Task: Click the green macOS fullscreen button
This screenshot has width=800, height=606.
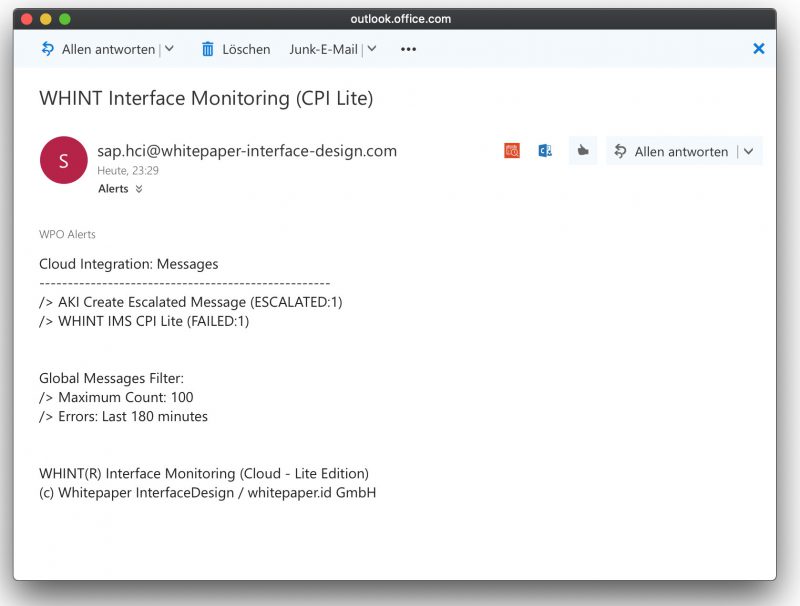Action: [65, 19]
